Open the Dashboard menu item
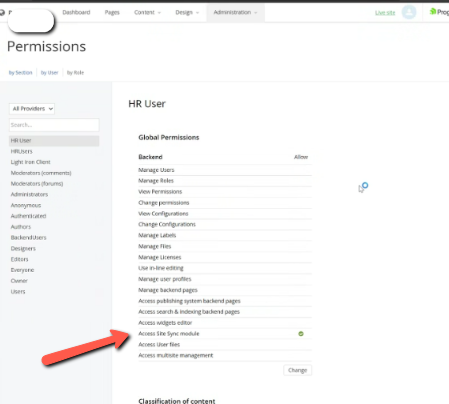 tap(76, 12)
